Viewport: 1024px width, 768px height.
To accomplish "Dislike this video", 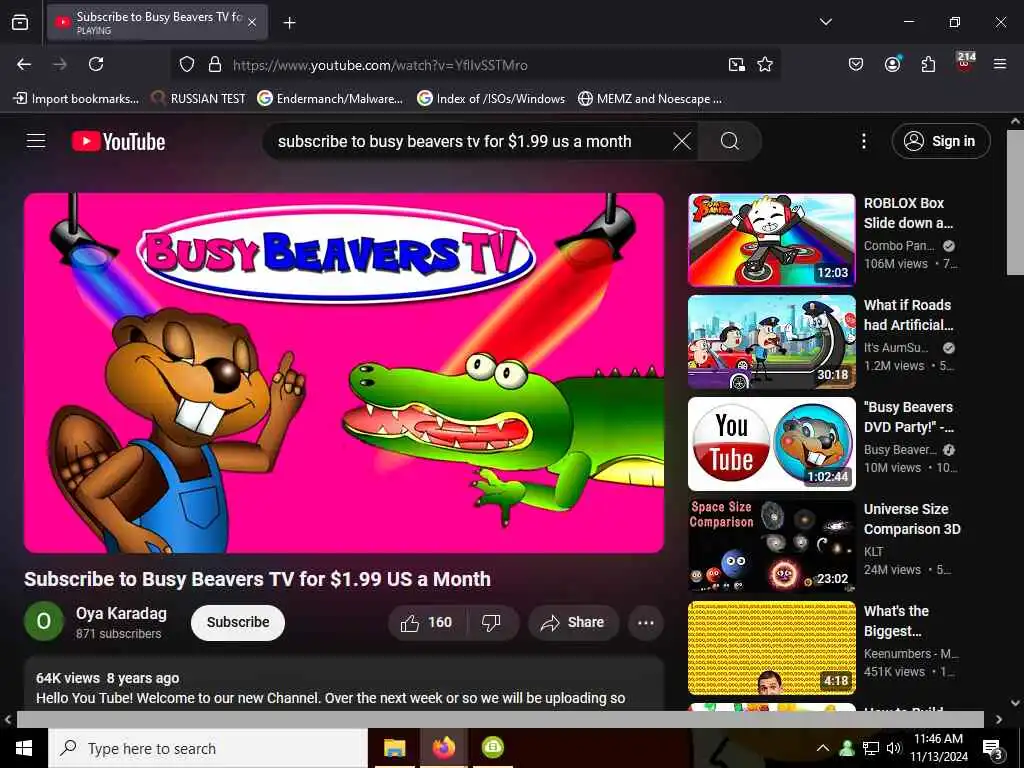I will [x=492, y=622].
